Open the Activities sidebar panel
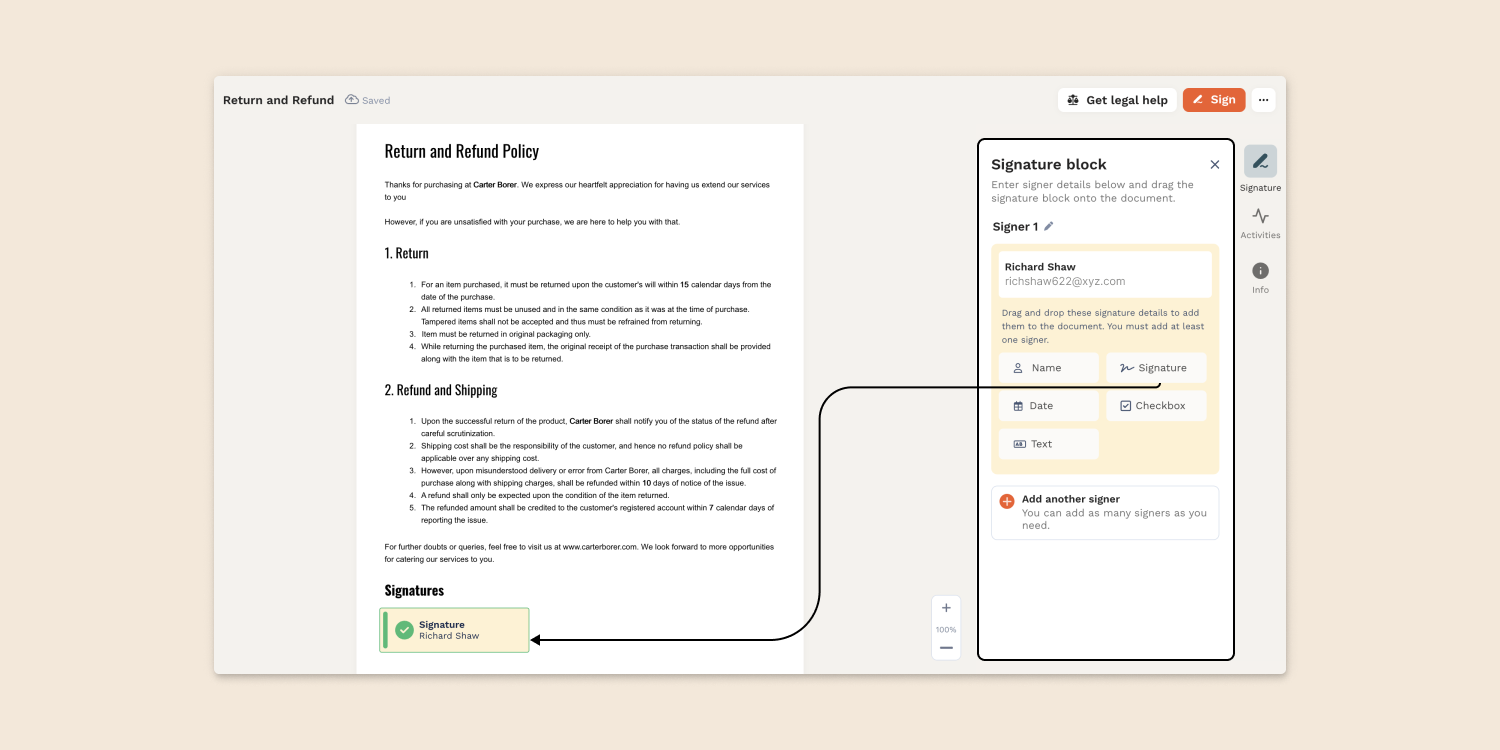The width and height of the screenshot is (1500, 750). (1260, 217)
